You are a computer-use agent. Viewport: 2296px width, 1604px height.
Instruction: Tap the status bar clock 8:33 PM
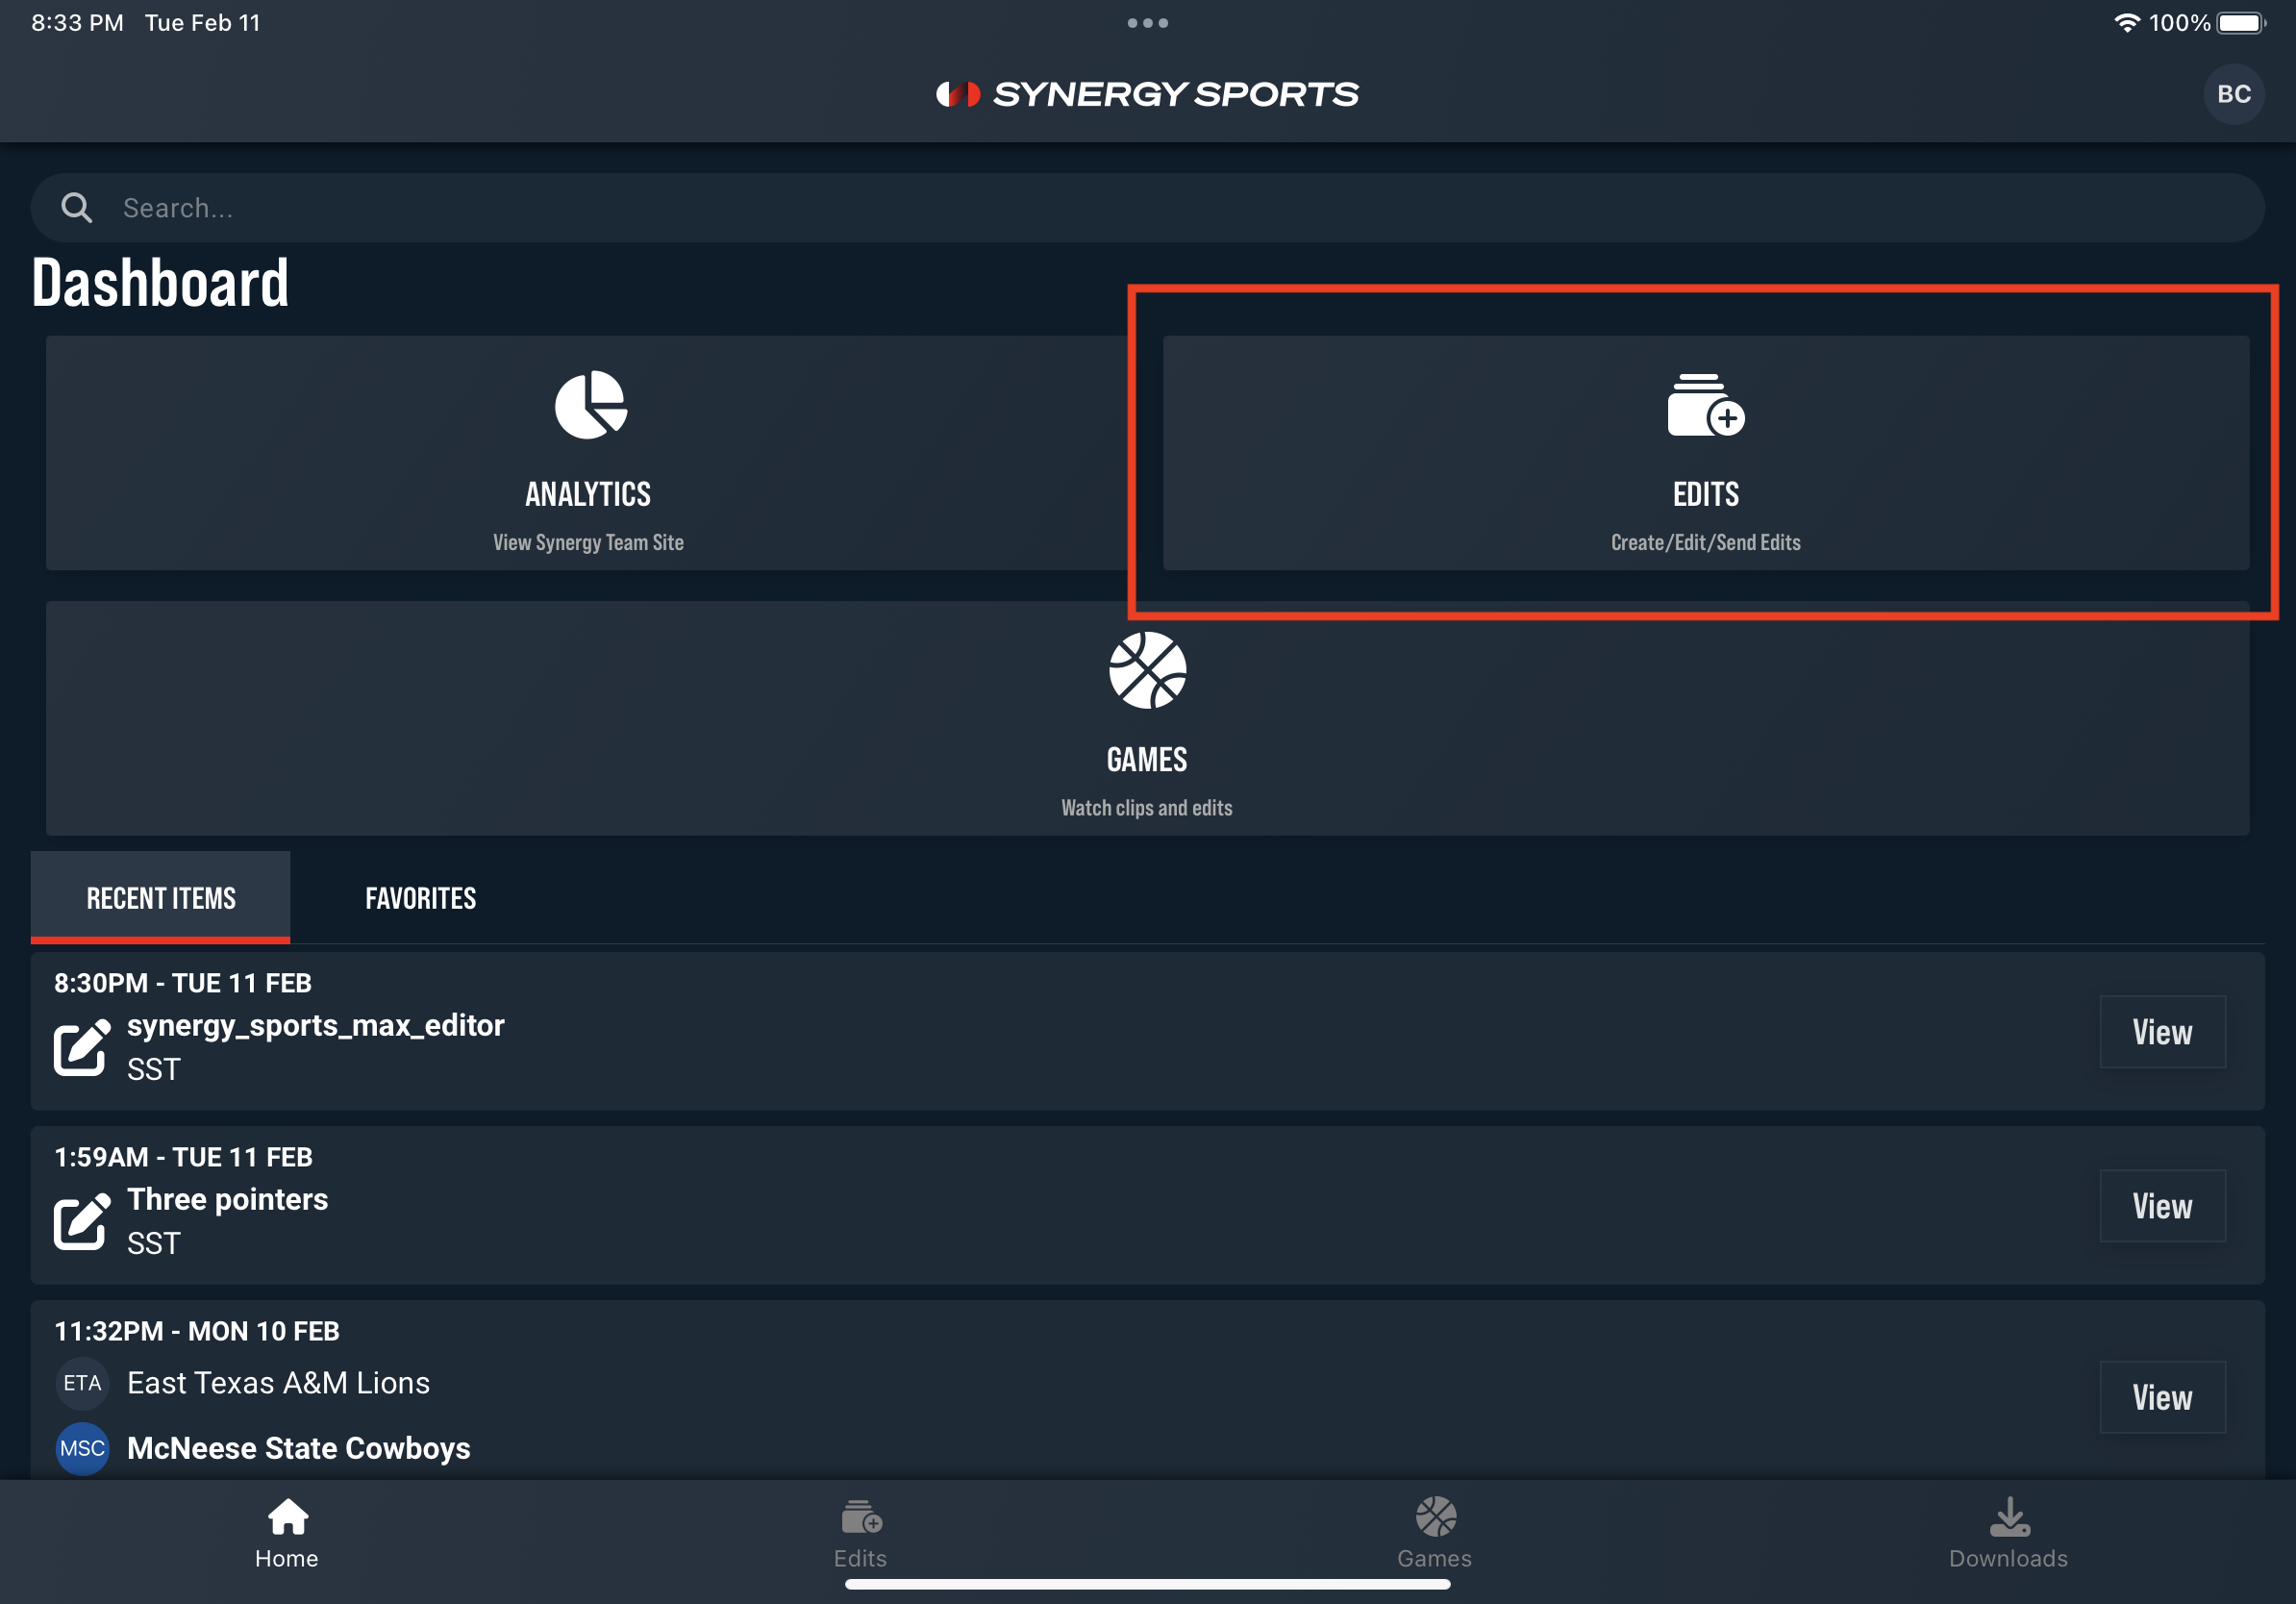tap(77, 23)
